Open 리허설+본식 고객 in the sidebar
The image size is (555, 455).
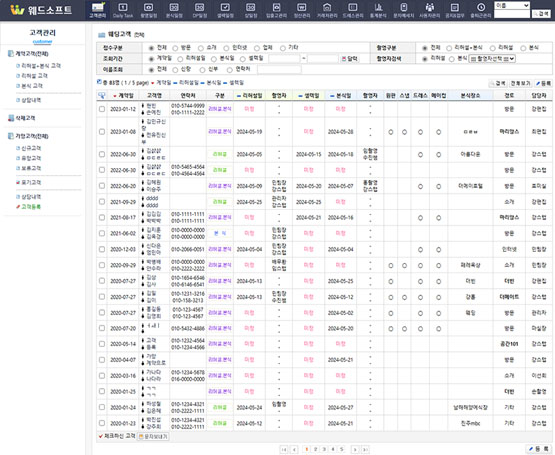(x=41, y=66)
